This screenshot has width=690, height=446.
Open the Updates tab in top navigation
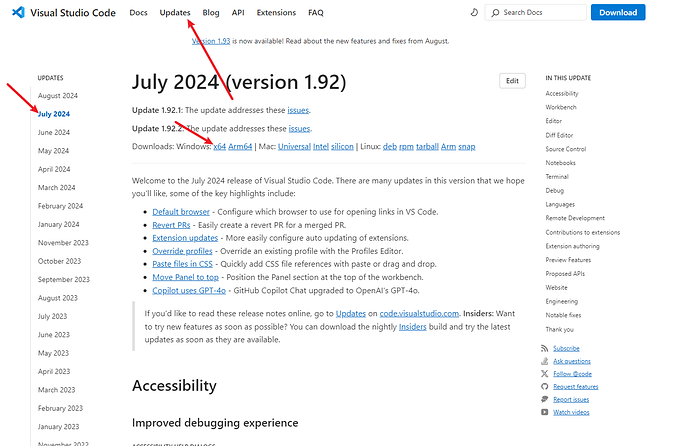pyautogui.click(x=175, y=13)
